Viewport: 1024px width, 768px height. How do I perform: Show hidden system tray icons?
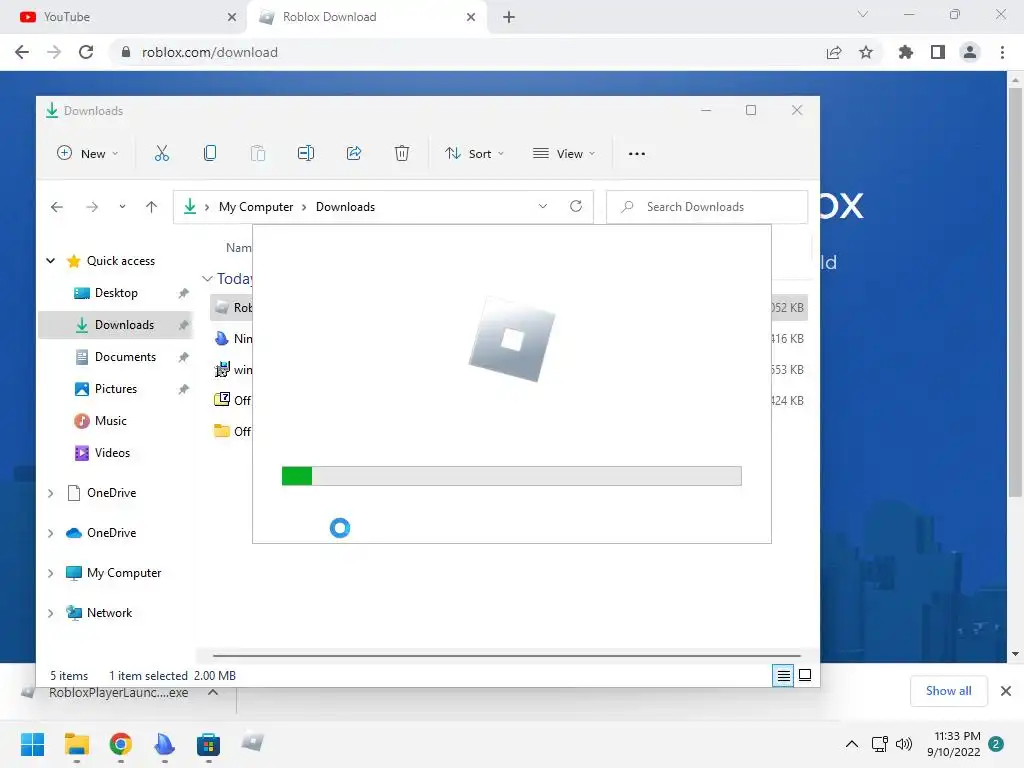click(x=852, y=744)
